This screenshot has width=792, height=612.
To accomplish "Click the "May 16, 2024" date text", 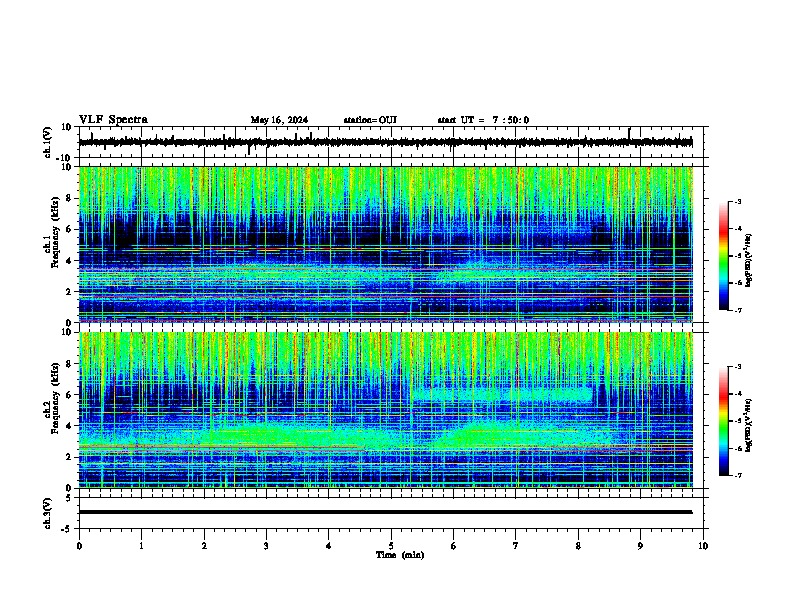I will pyautogui.click(x=279, y=120).
